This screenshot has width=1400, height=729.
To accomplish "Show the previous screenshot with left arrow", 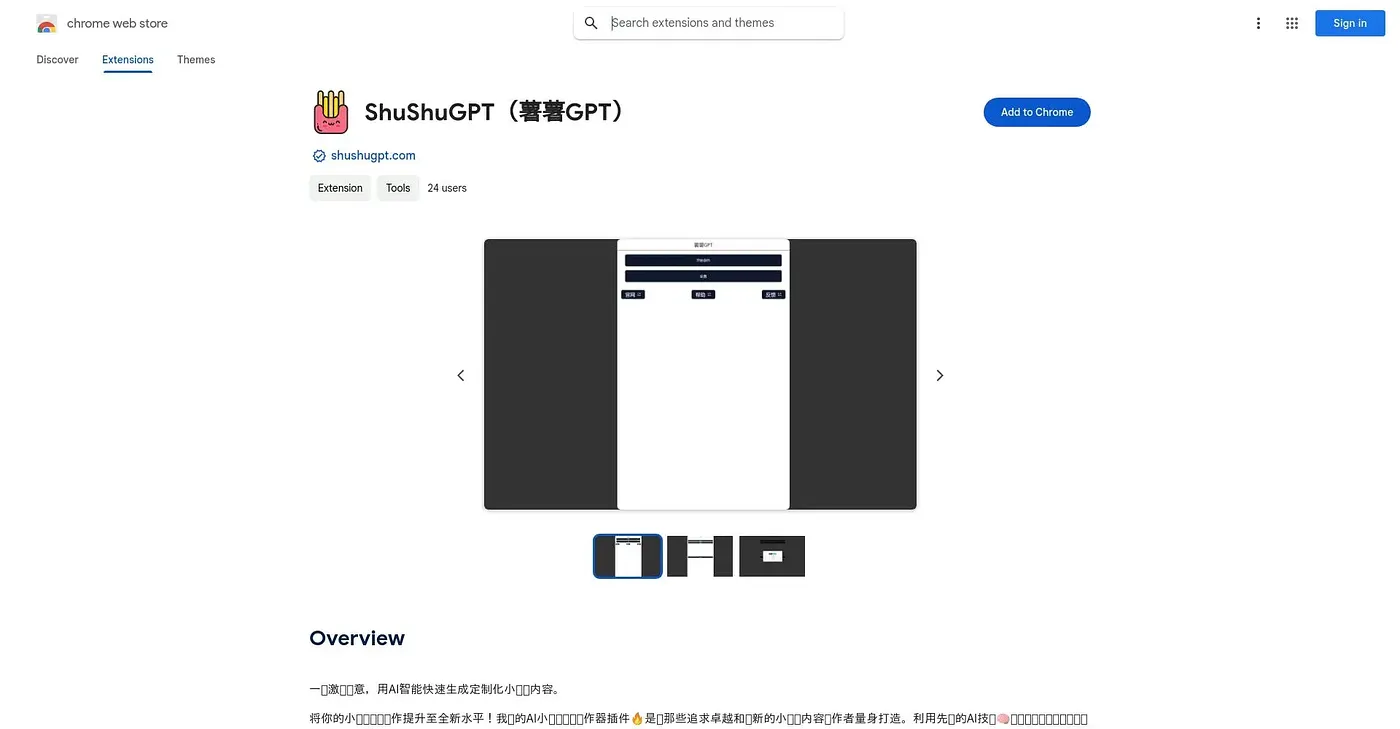I will point(461,375).
